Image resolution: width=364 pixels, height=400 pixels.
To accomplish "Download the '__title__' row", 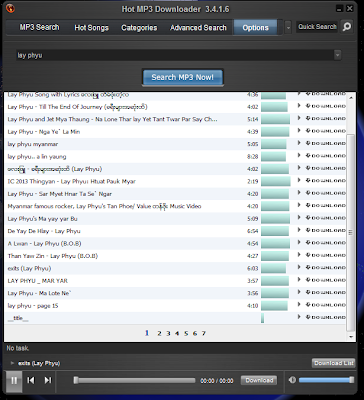I will click(326, 317).
